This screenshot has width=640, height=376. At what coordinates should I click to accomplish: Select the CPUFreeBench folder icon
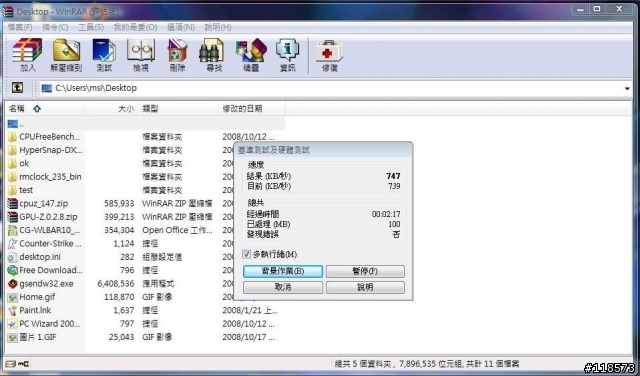click(13, 137)
